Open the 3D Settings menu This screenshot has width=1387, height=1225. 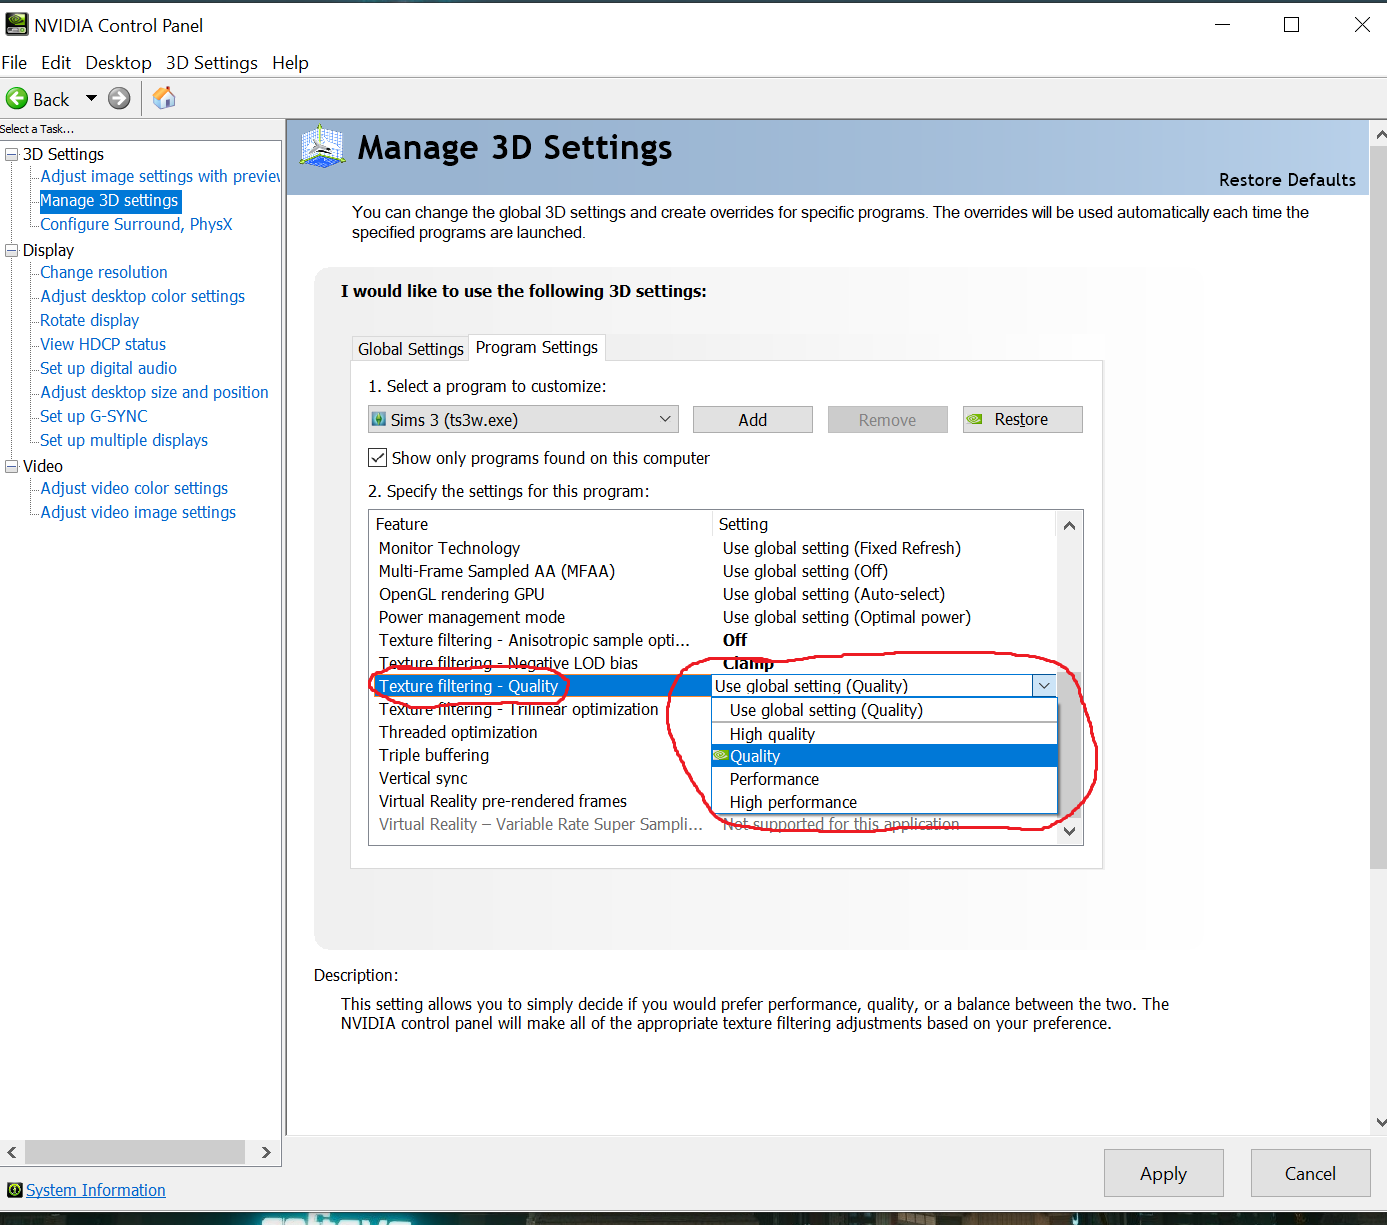point(212,63)
